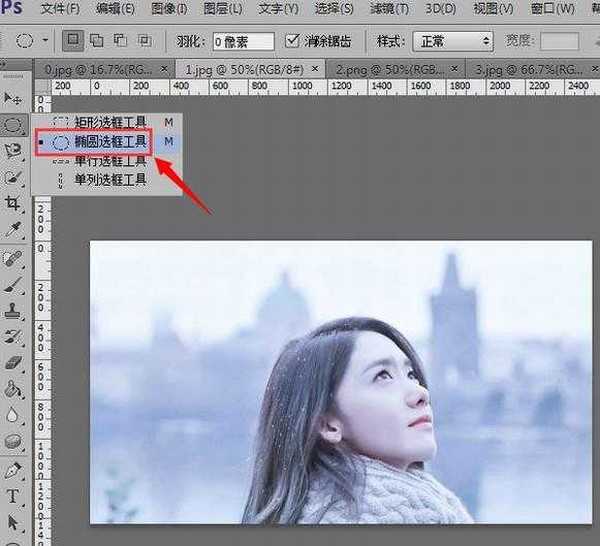Viewport: 600px width, 546px height.
Task: Choose 椭圆选框工具 from the flyout
Action: pos(110,142)
